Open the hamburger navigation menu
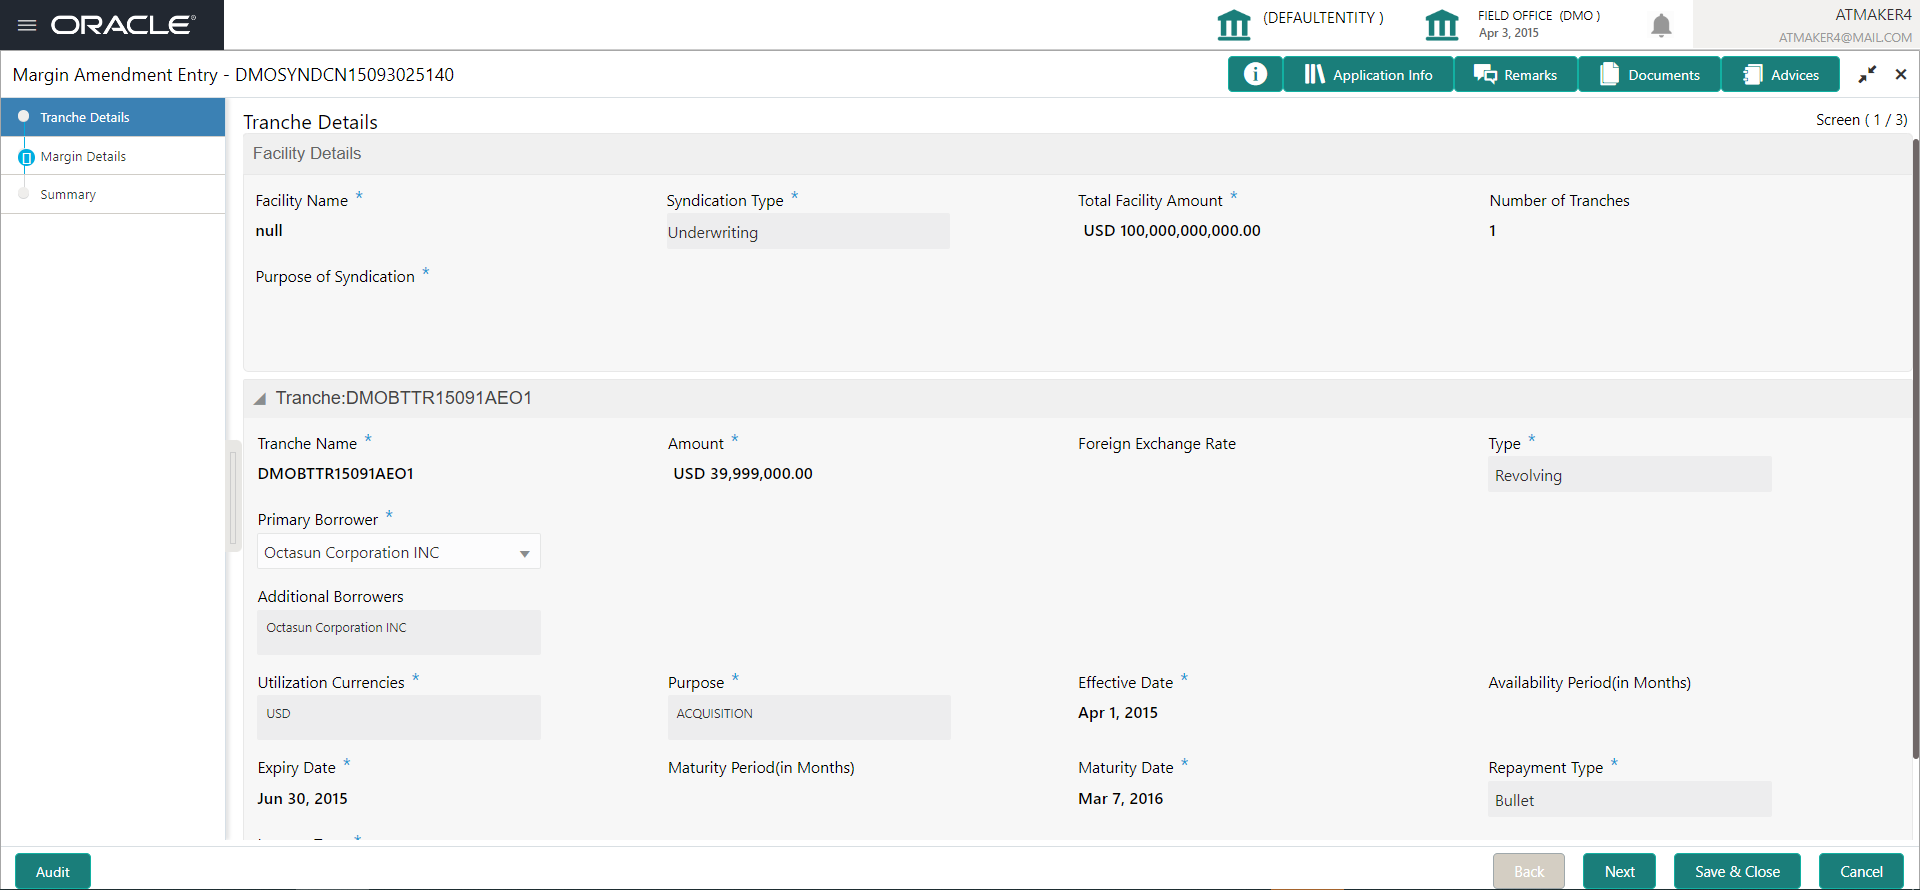 27,25
